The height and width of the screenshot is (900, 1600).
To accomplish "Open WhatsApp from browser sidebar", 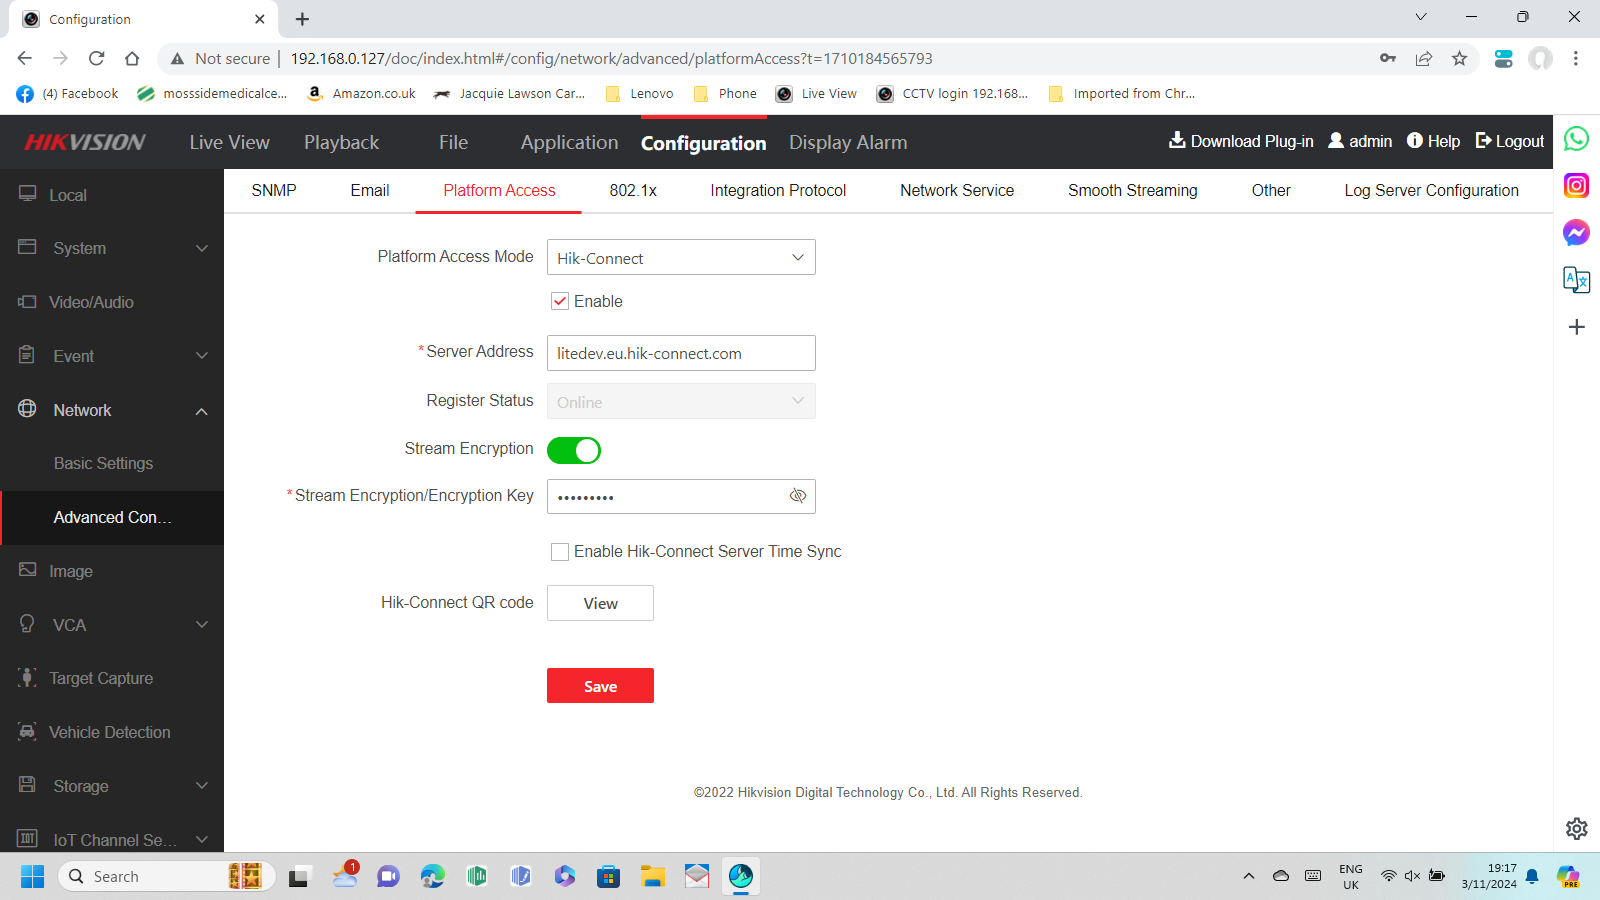I will pos(1576,139).
